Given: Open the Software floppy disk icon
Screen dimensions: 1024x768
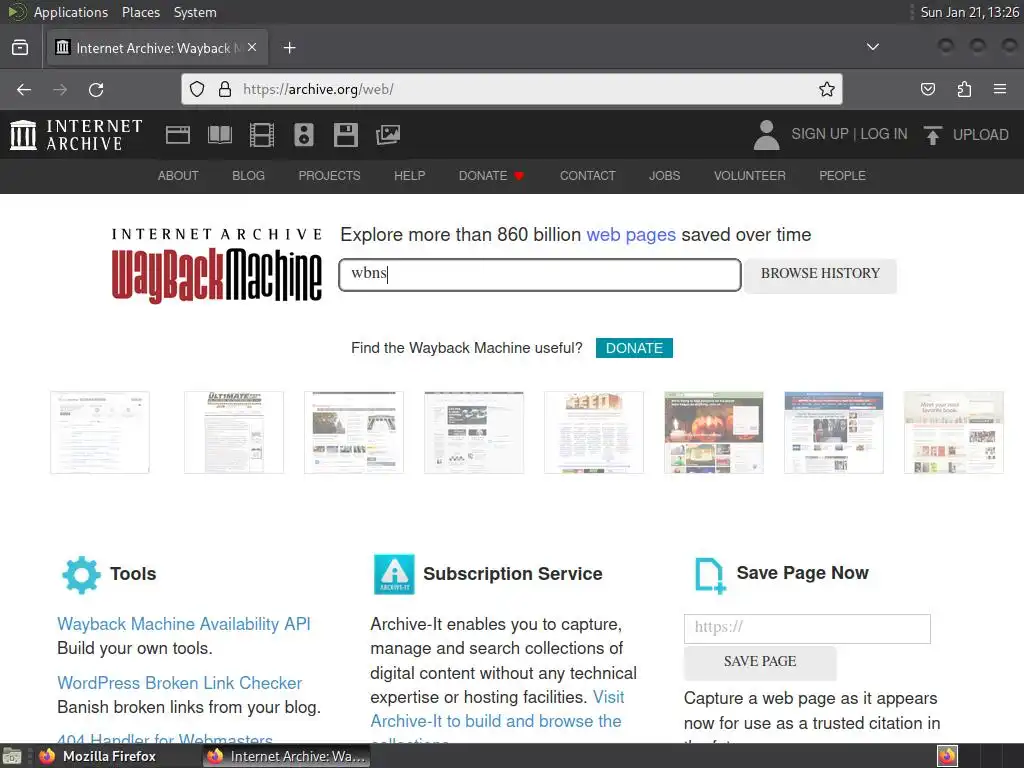Looking at the screenshot, I should pos(345,135).
